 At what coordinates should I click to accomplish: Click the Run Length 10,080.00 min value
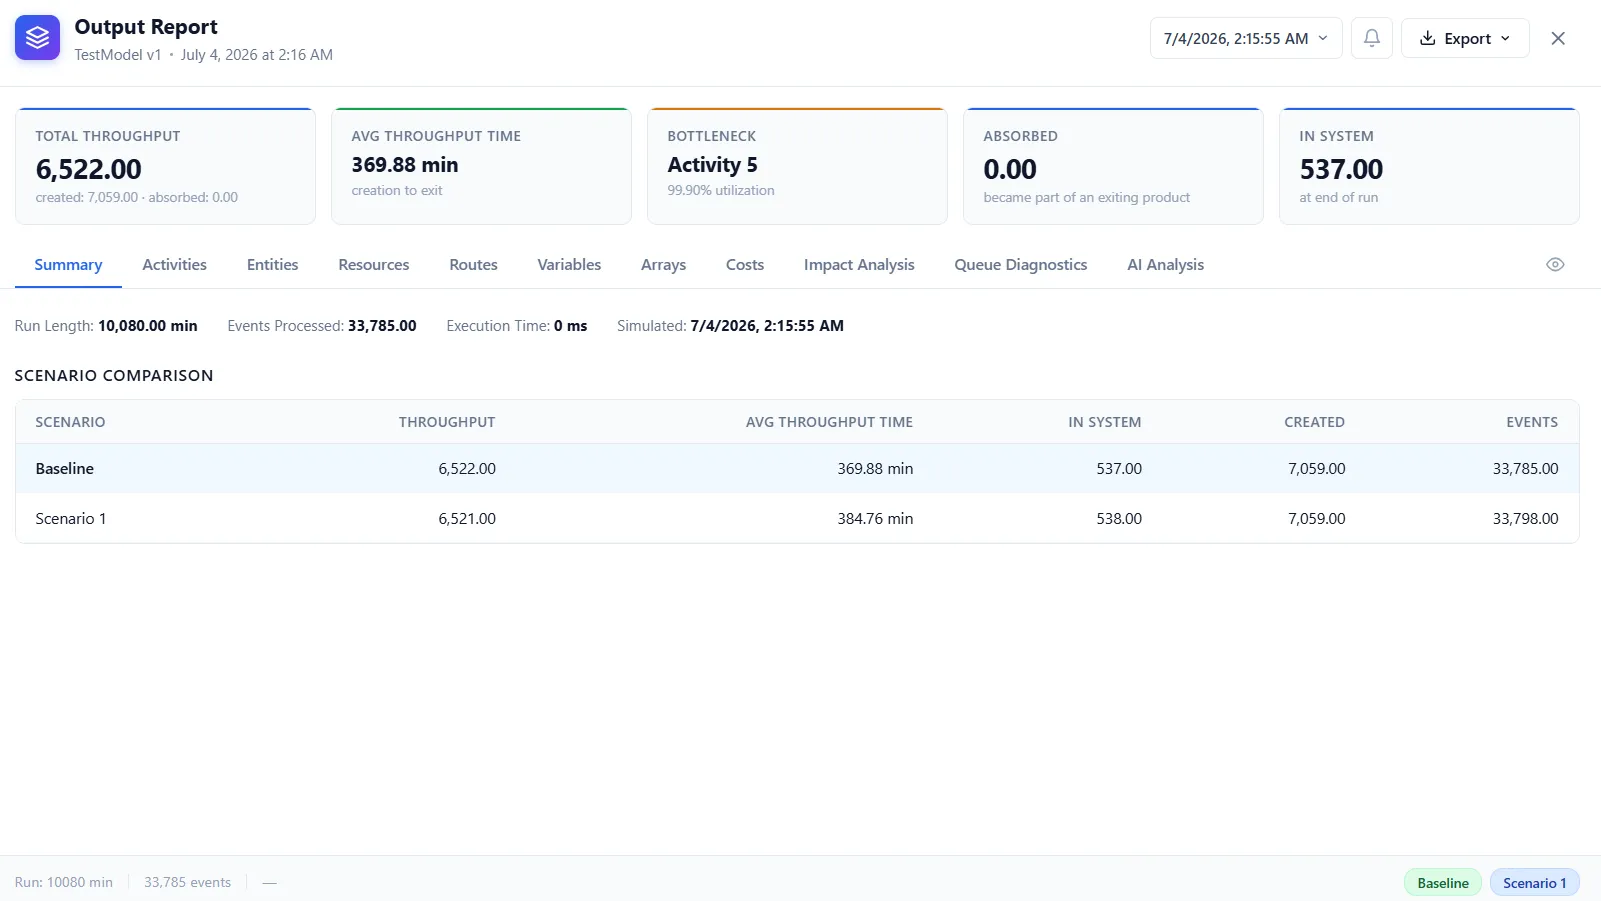coord(148,326)
